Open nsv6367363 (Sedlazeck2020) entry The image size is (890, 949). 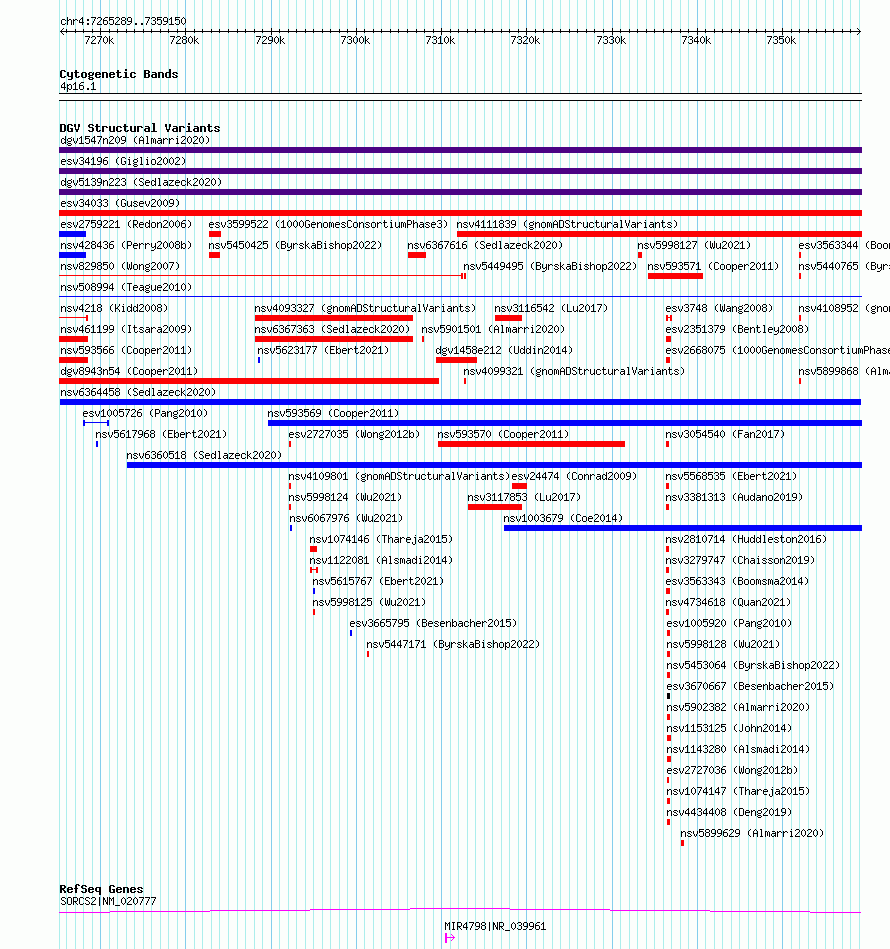332,329
